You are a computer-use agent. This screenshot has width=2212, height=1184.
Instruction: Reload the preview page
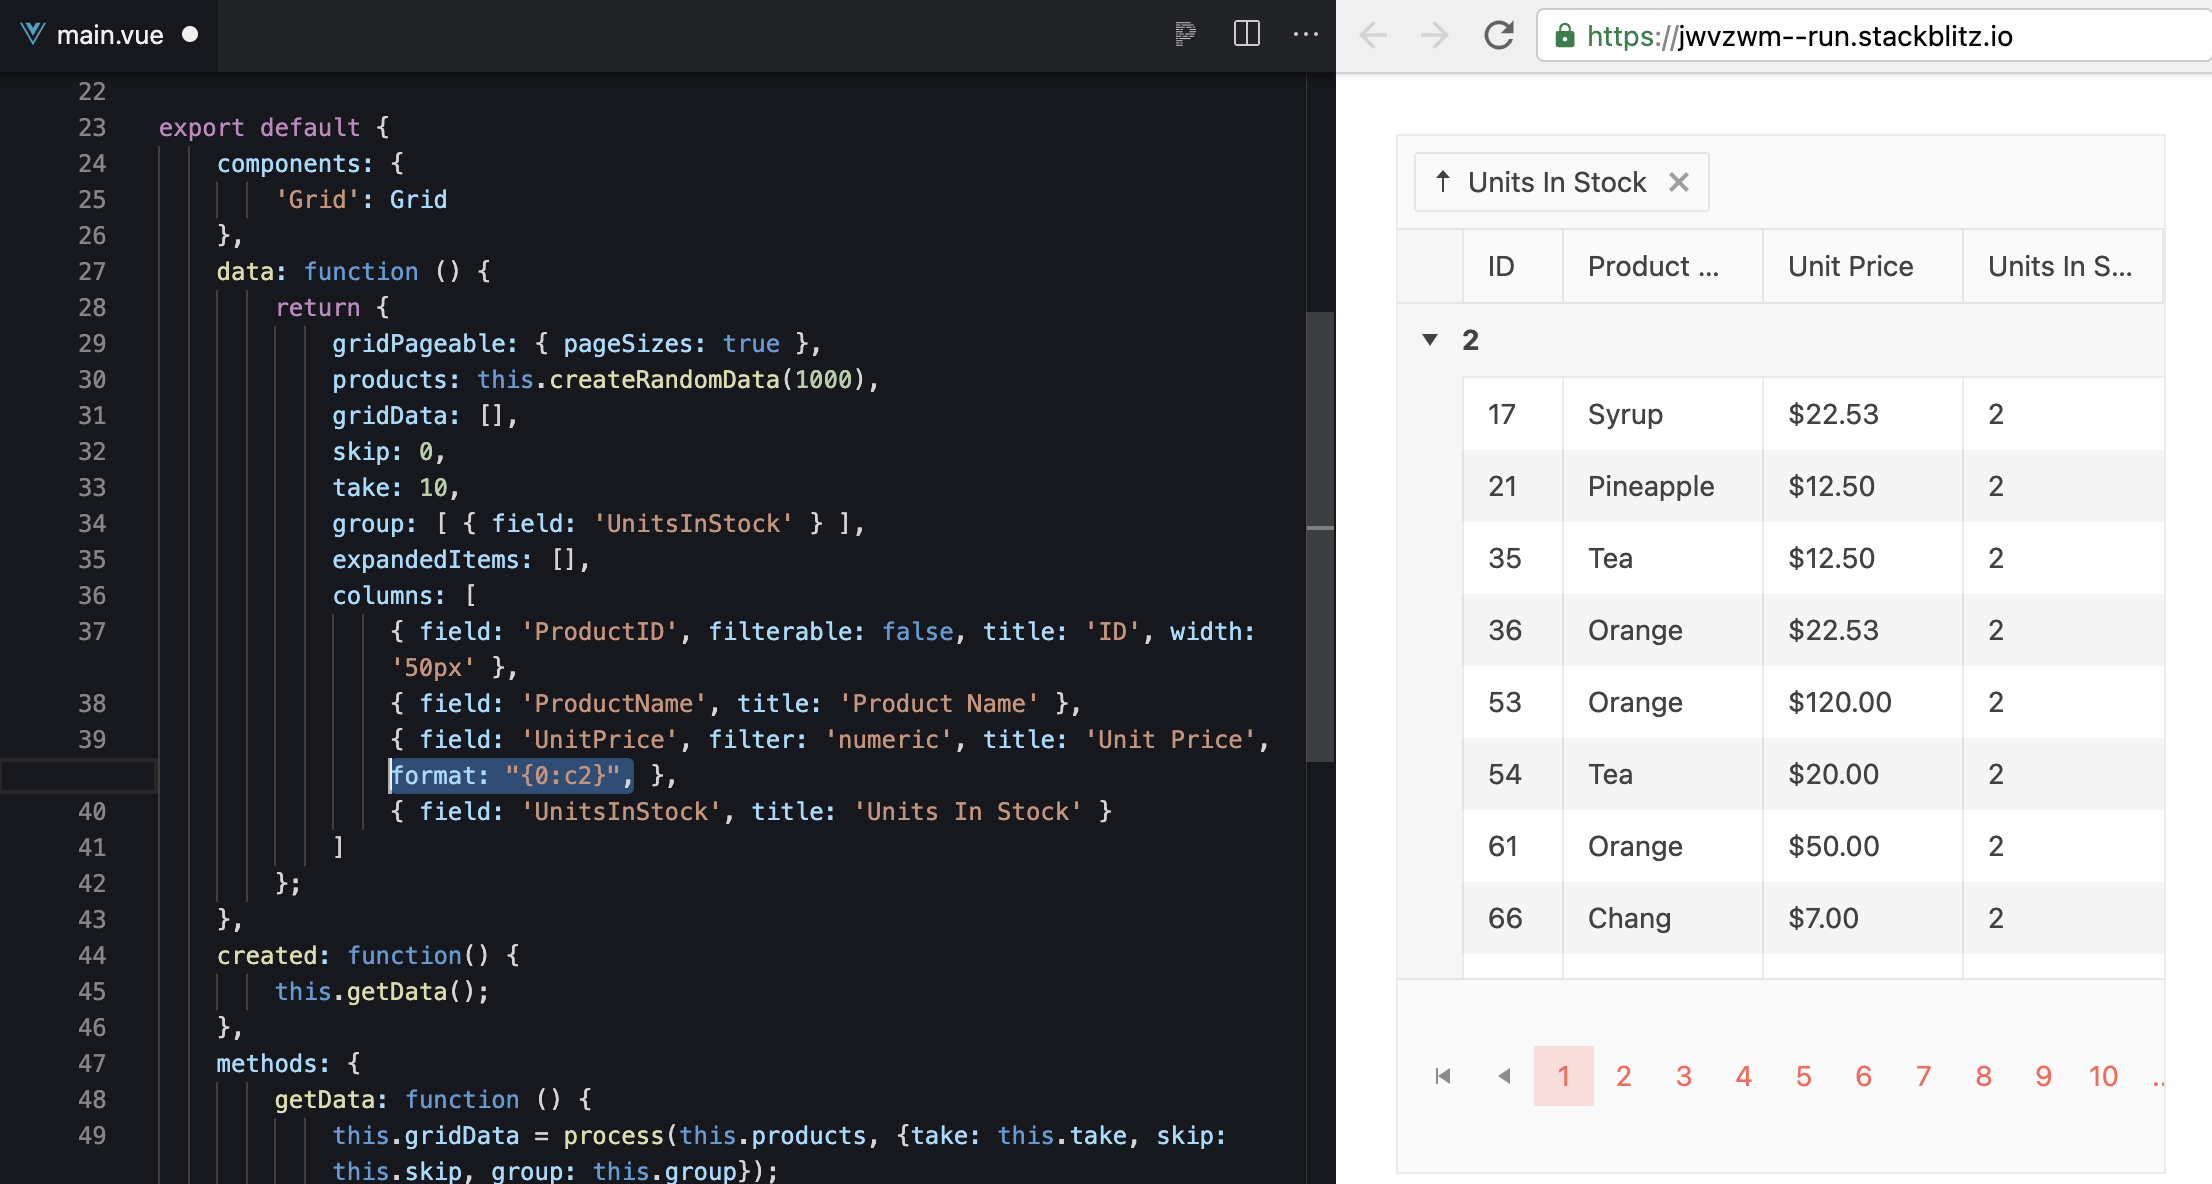click(1497, 36)
